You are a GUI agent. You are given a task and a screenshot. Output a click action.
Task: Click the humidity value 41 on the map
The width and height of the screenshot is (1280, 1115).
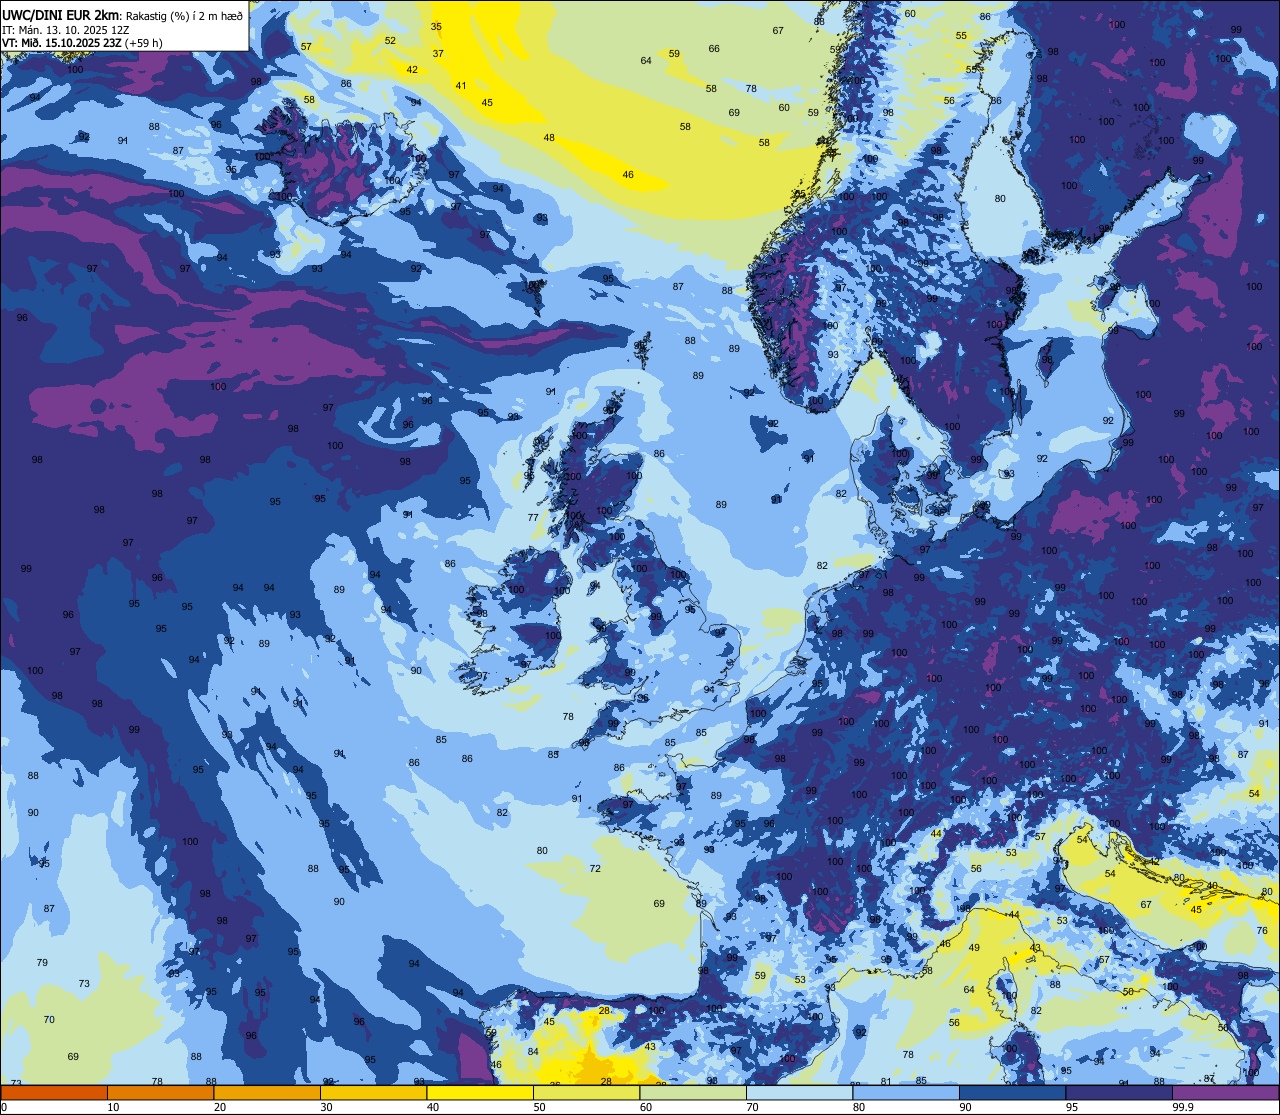click(461, 85)
